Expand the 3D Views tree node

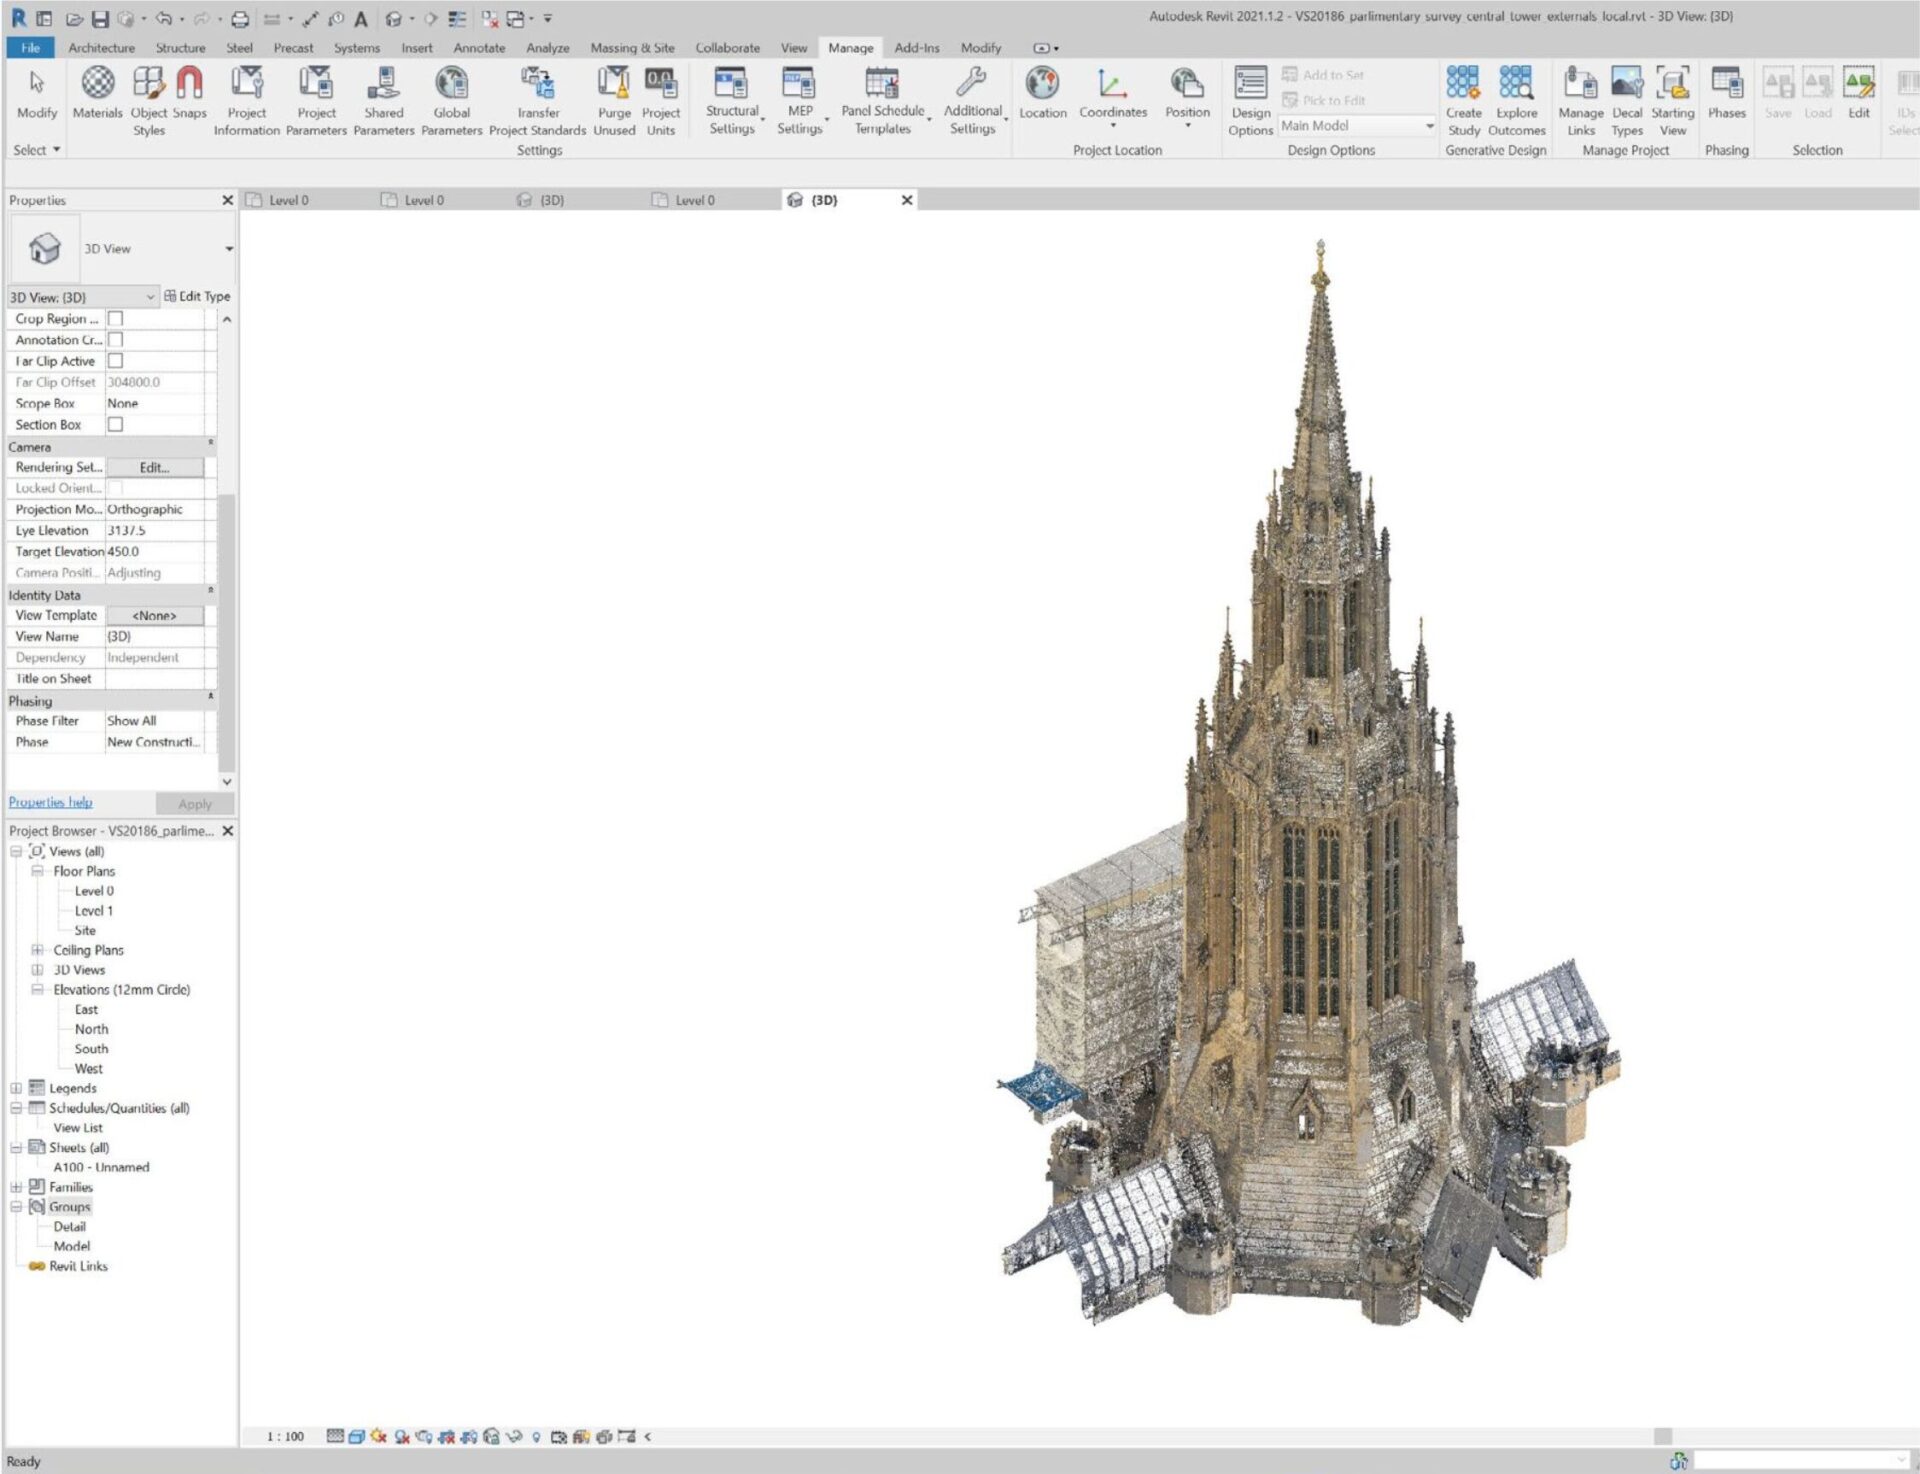pyautogui.click(x=37, y=970)
